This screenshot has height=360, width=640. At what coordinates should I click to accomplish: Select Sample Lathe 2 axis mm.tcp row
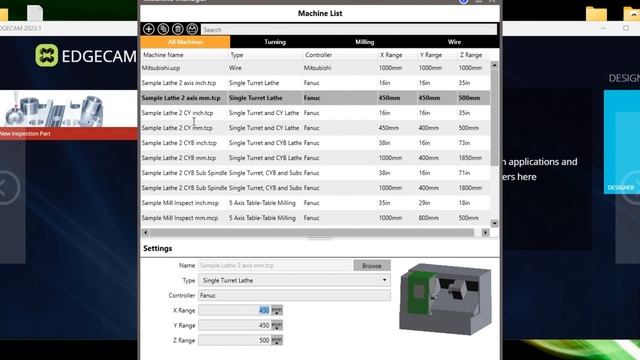click(316, 98)
